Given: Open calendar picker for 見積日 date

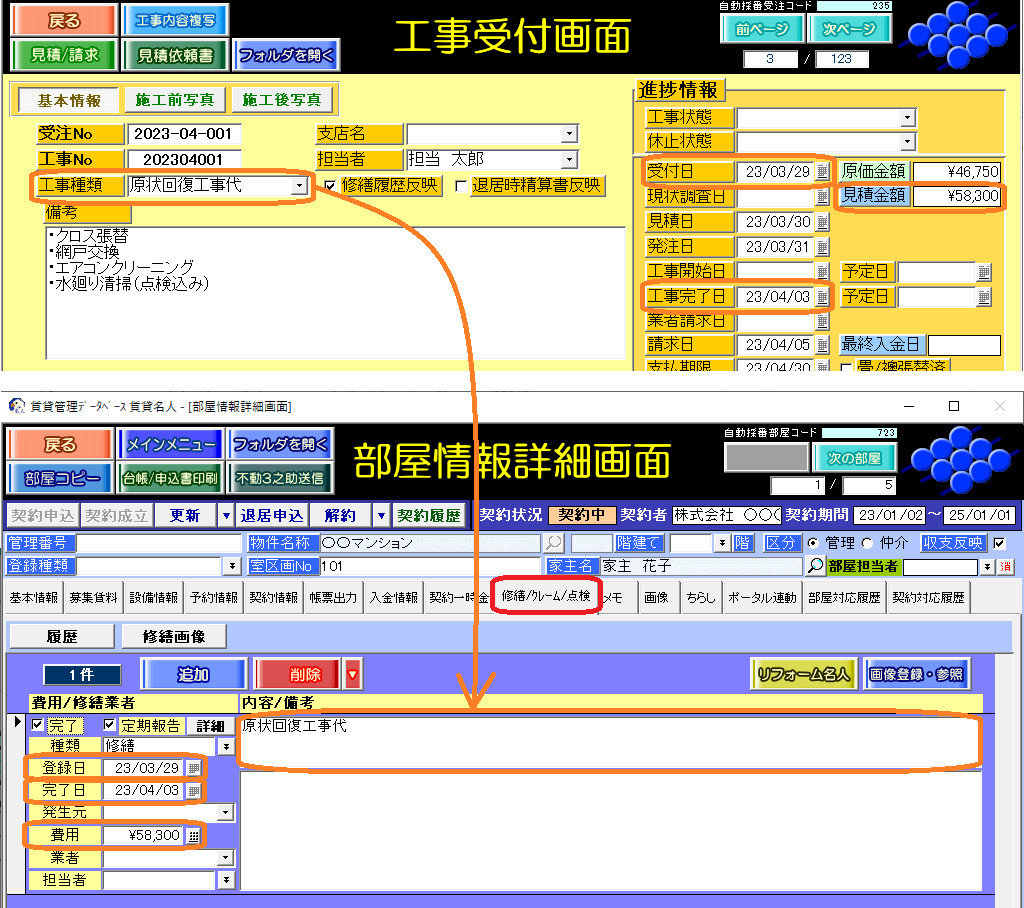Looking at the screenshot, I should click(x=822, y=222).
